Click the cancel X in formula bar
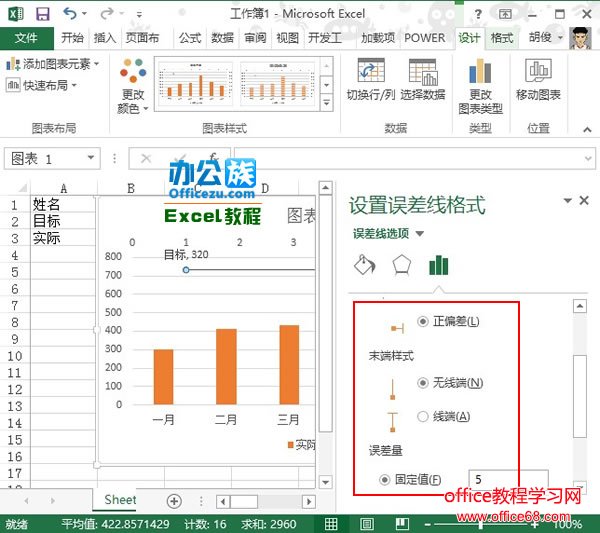Image resolution: width=600 pixels, height=533 pixels. 146,158
